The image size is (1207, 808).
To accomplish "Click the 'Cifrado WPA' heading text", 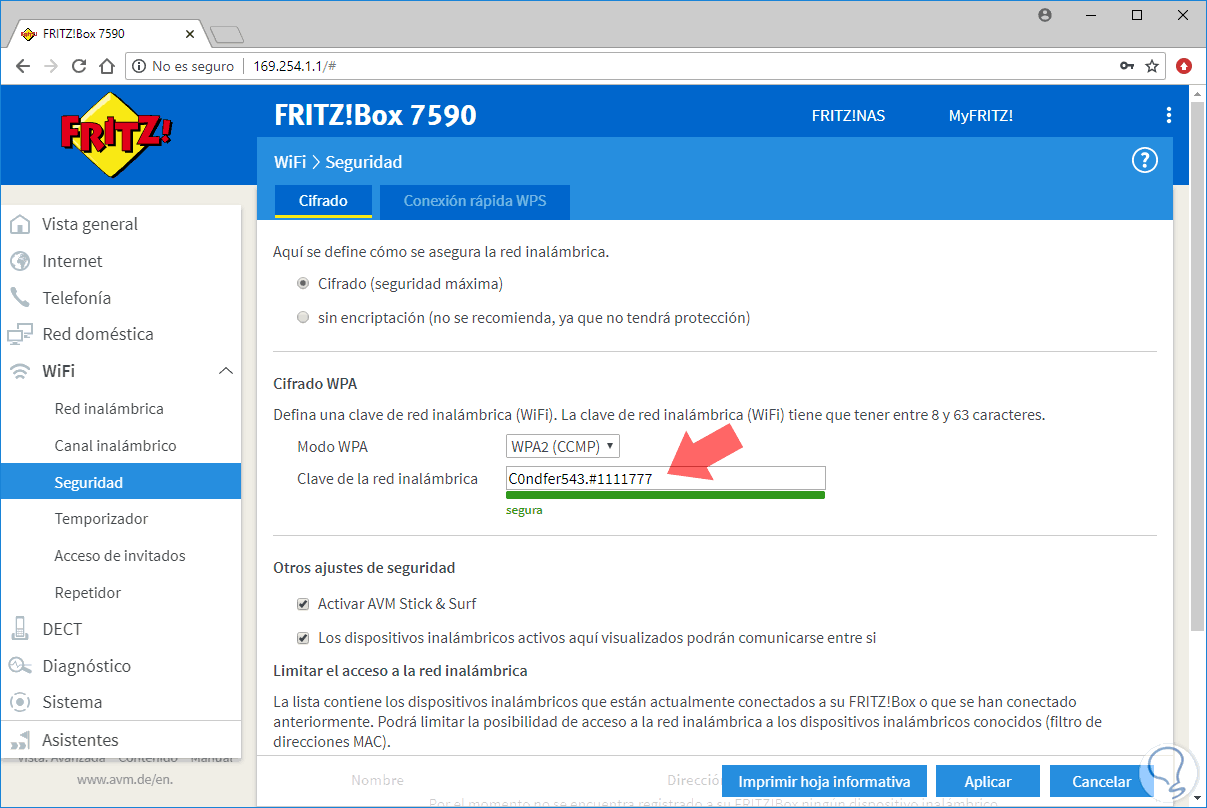I will pyautogui.click(x=315, y=383).
